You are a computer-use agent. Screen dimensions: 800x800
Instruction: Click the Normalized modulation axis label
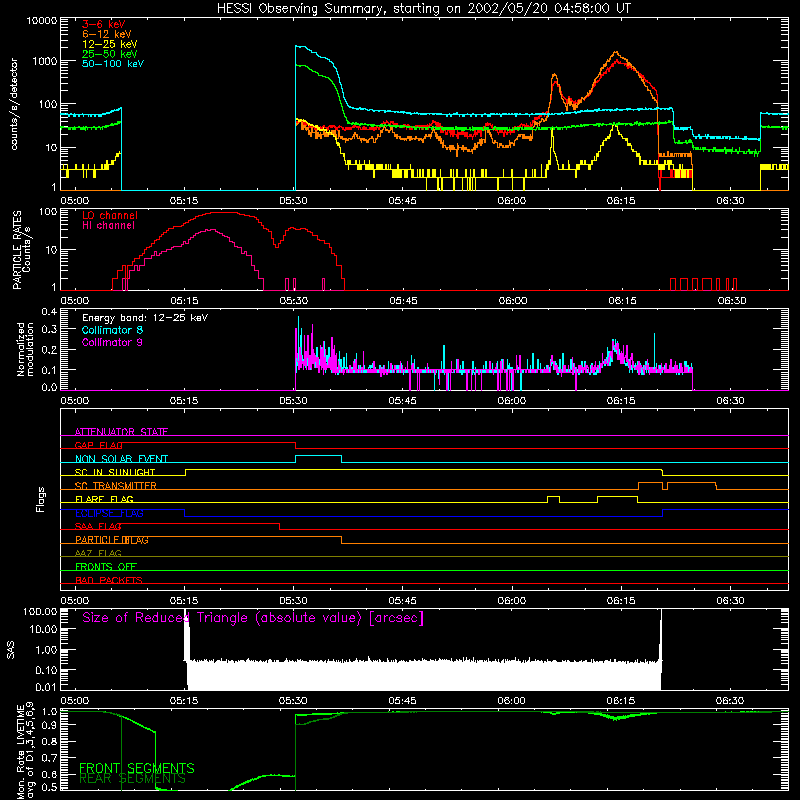(x=24, y=349)
